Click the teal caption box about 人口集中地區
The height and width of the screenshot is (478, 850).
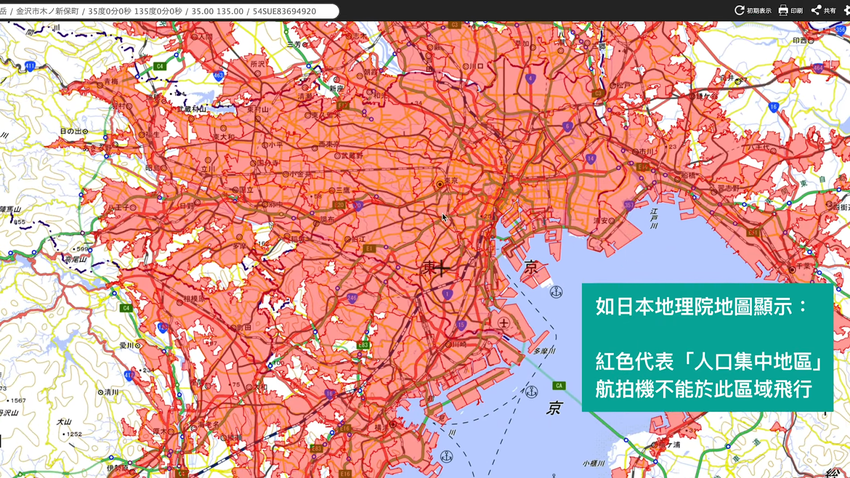click(x=707, y=347)
